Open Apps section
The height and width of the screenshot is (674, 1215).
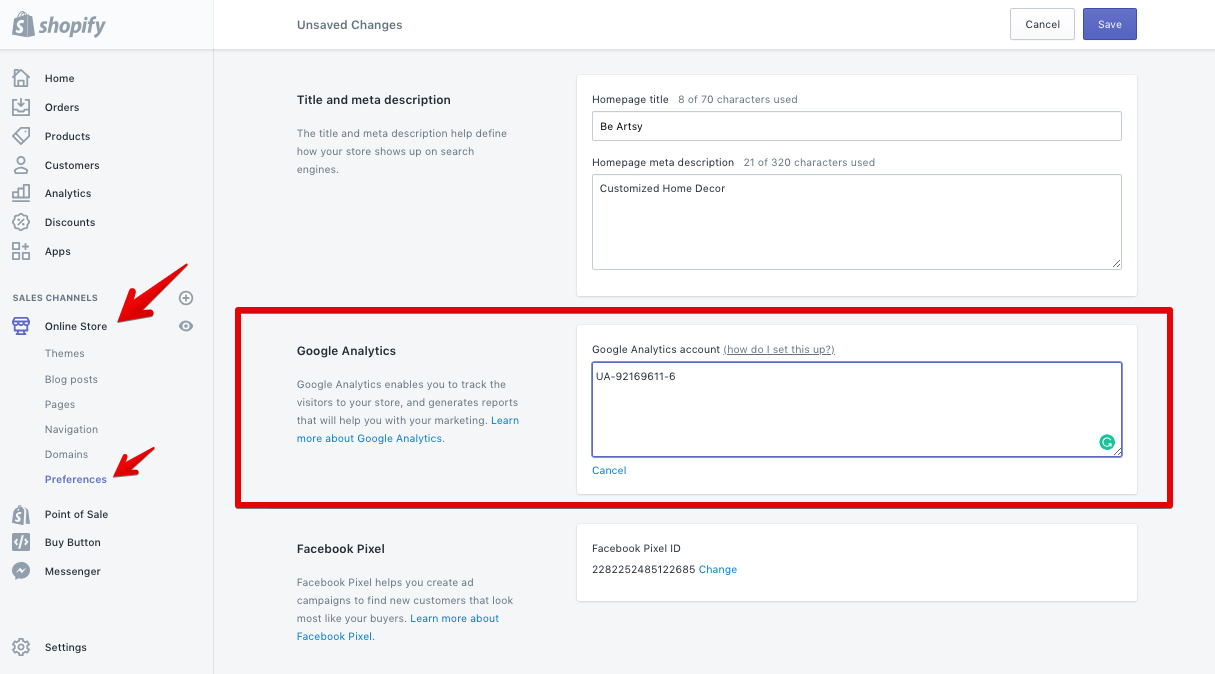coord(58,251)
